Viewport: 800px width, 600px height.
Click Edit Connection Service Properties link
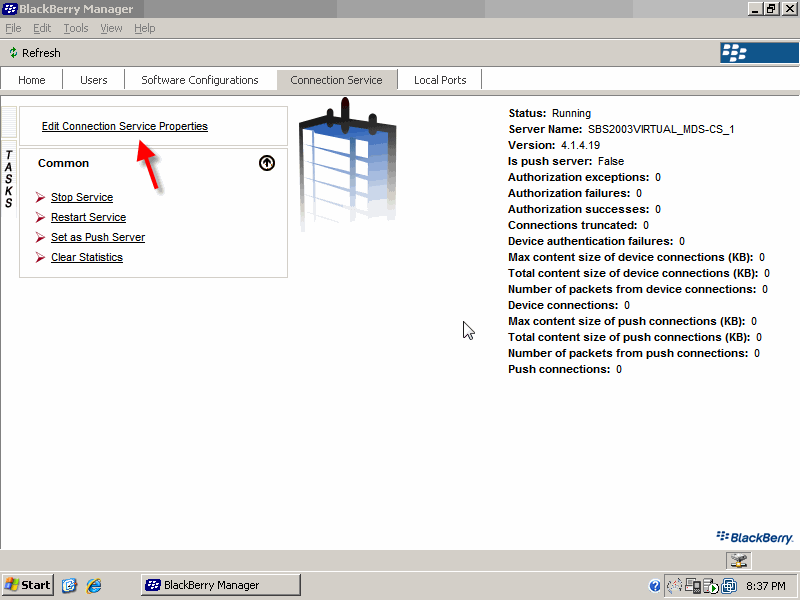point(125,126)
